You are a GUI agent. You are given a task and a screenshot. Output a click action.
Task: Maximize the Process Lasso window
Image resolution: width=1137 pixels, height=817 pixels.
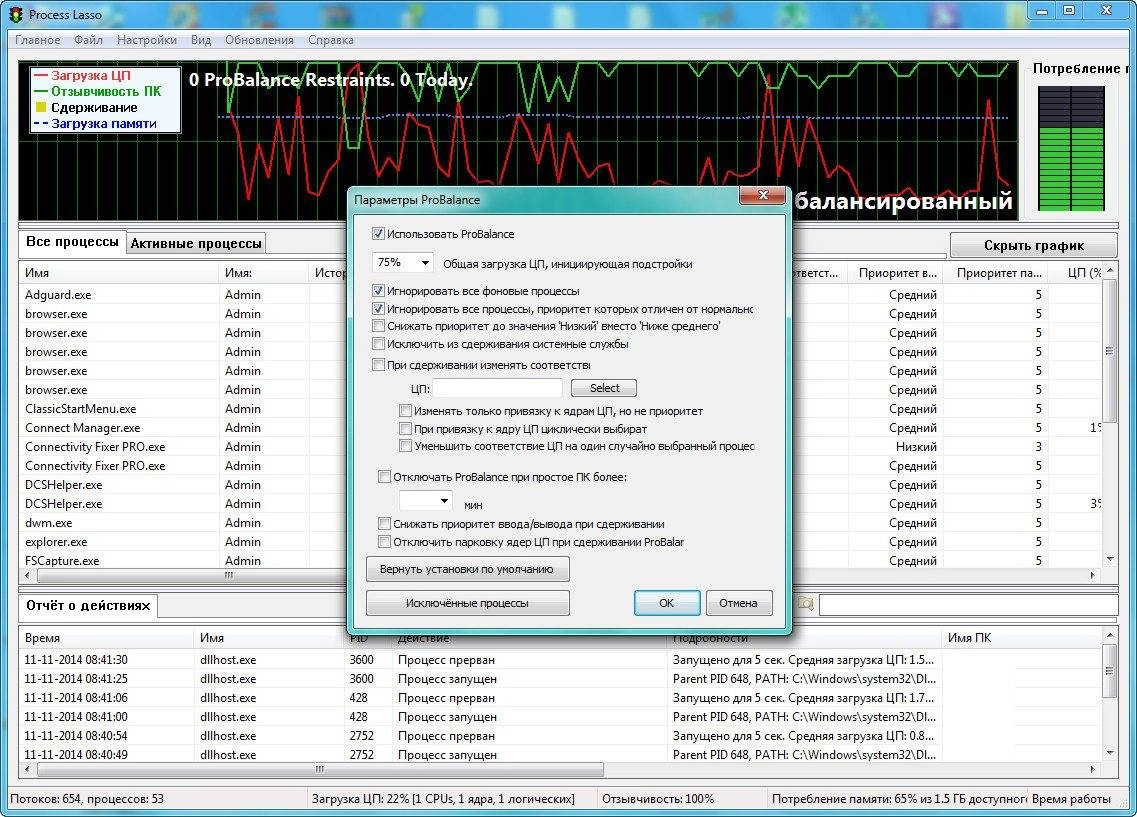1069,11
